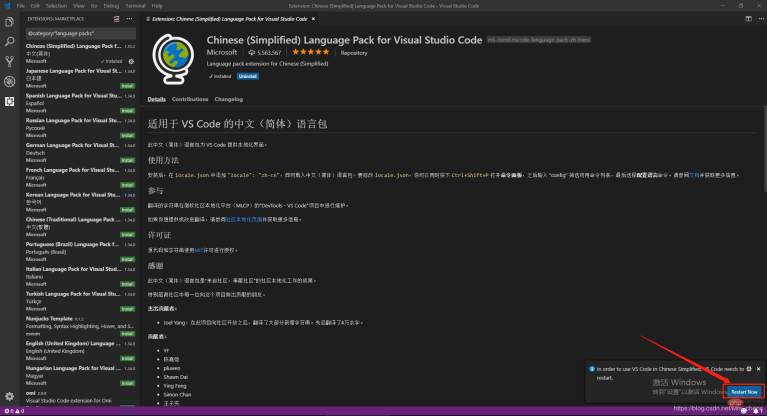Install the Korean Language Pack
Image resolution: width=767 pixels, height=416 pixels.
128,210
